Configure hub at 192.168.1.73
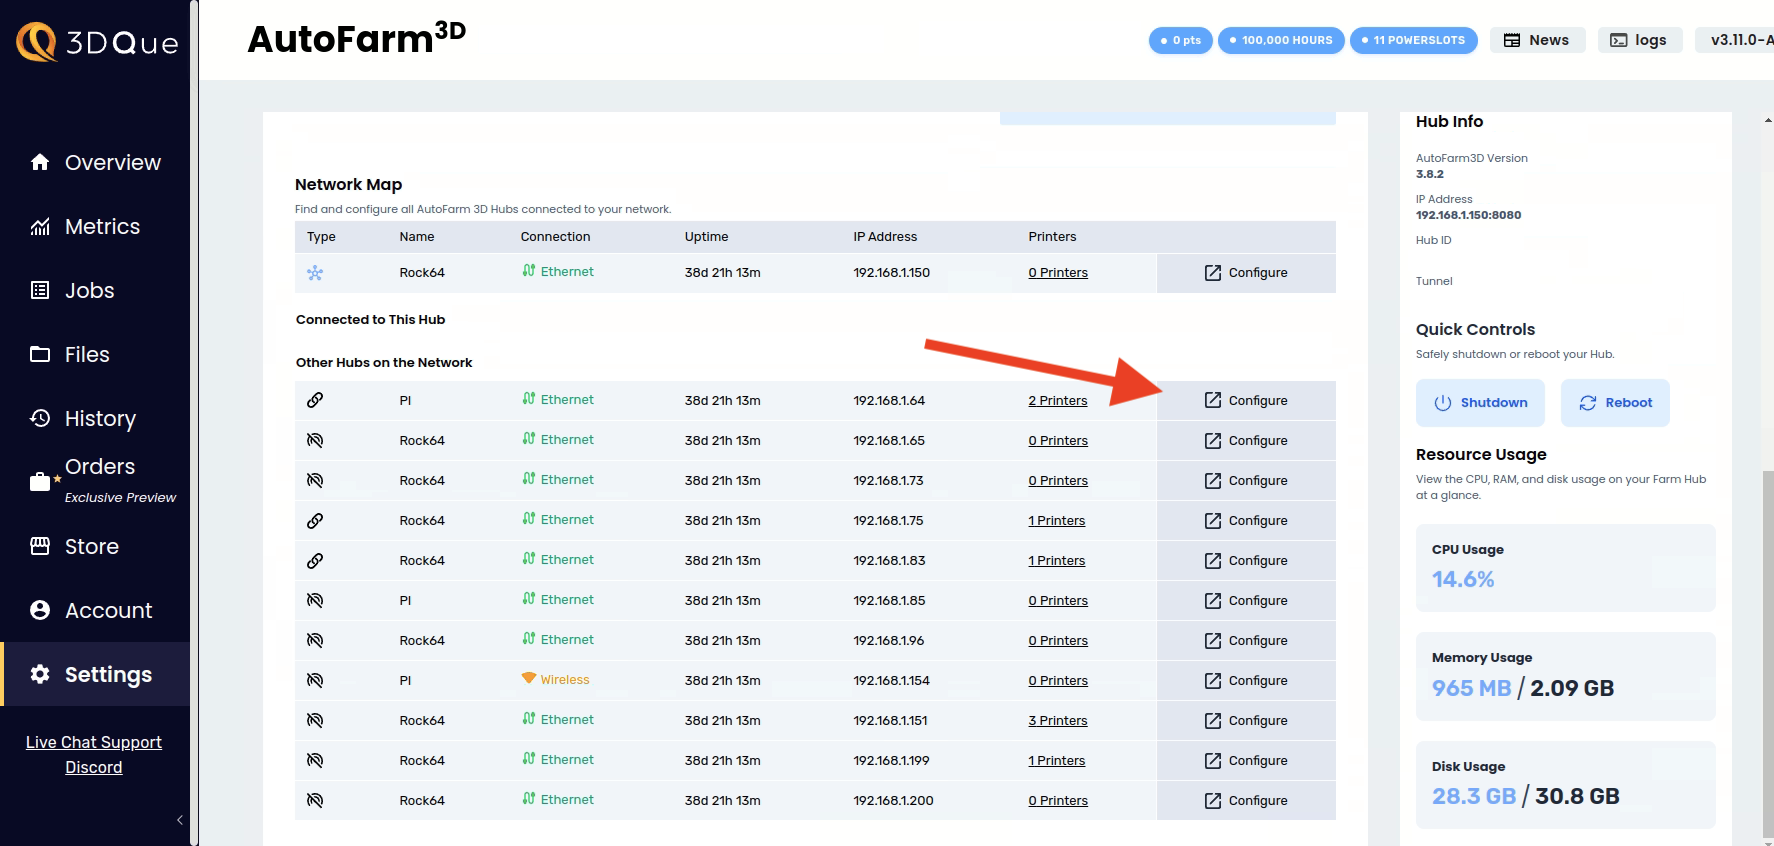Viewport: 1774px width, 846px height. click(1246, 480)
